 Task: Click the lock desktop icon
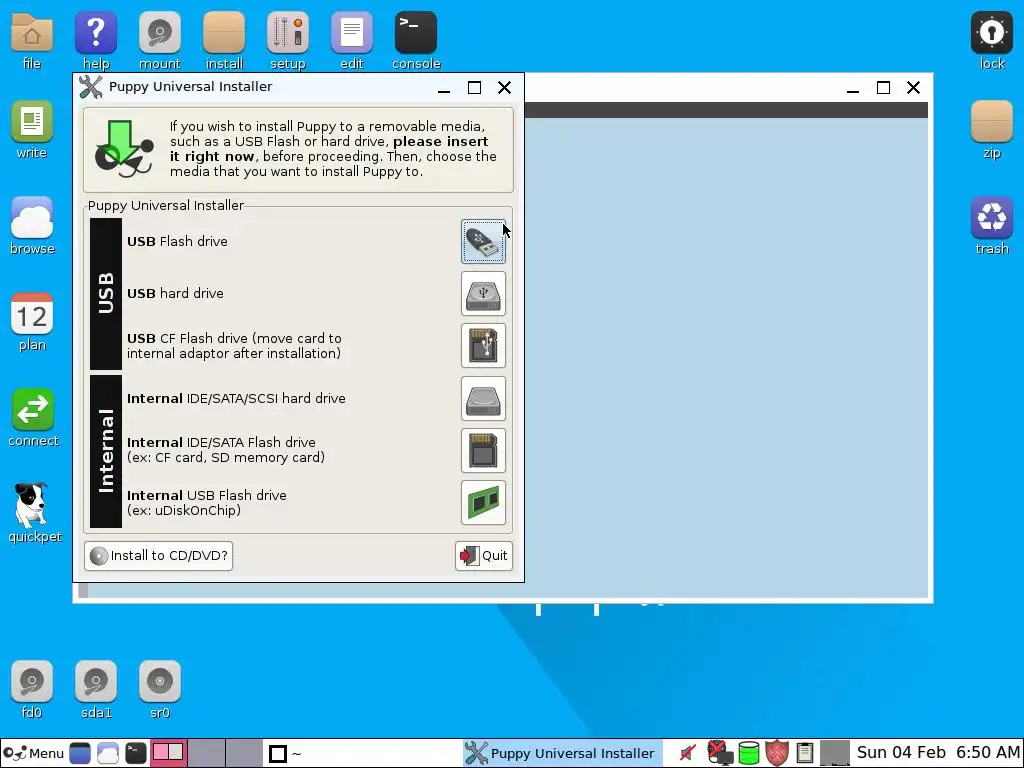pos(991,40)
